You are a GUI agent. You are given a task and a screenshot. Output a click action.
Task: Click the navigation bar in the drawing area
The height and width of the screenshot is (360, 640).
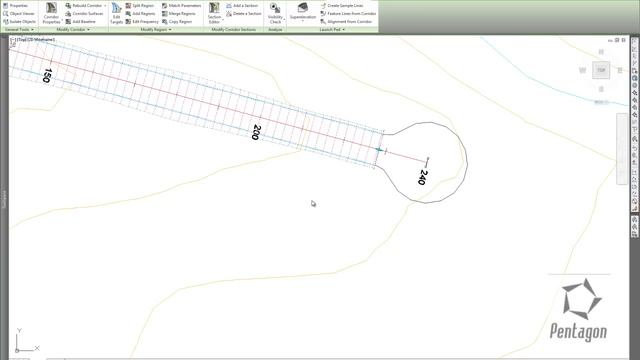click(622, 149)
